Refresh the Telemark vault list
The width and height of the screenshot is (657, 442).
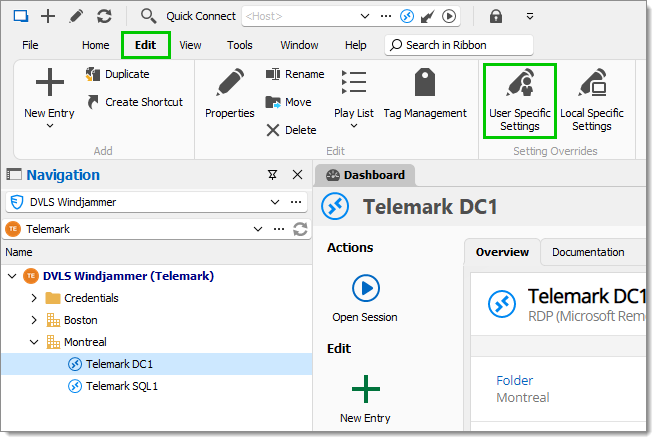pos(300,229)
